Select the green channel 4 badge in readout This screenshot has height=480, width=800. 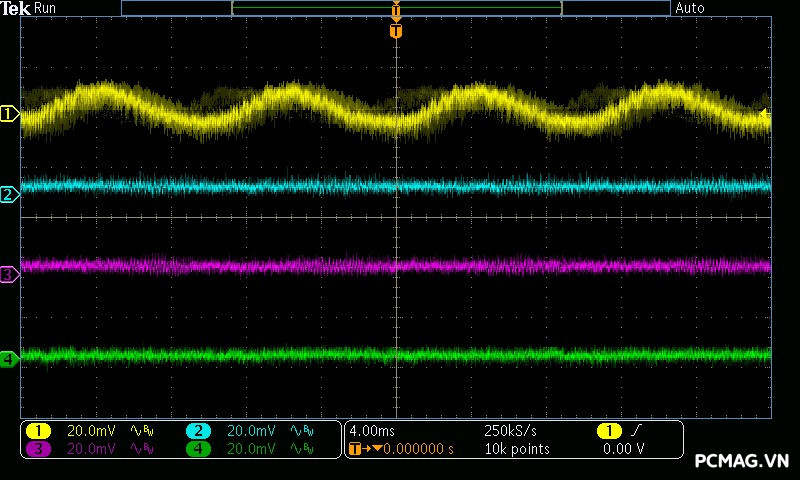[x=198, y=449]
